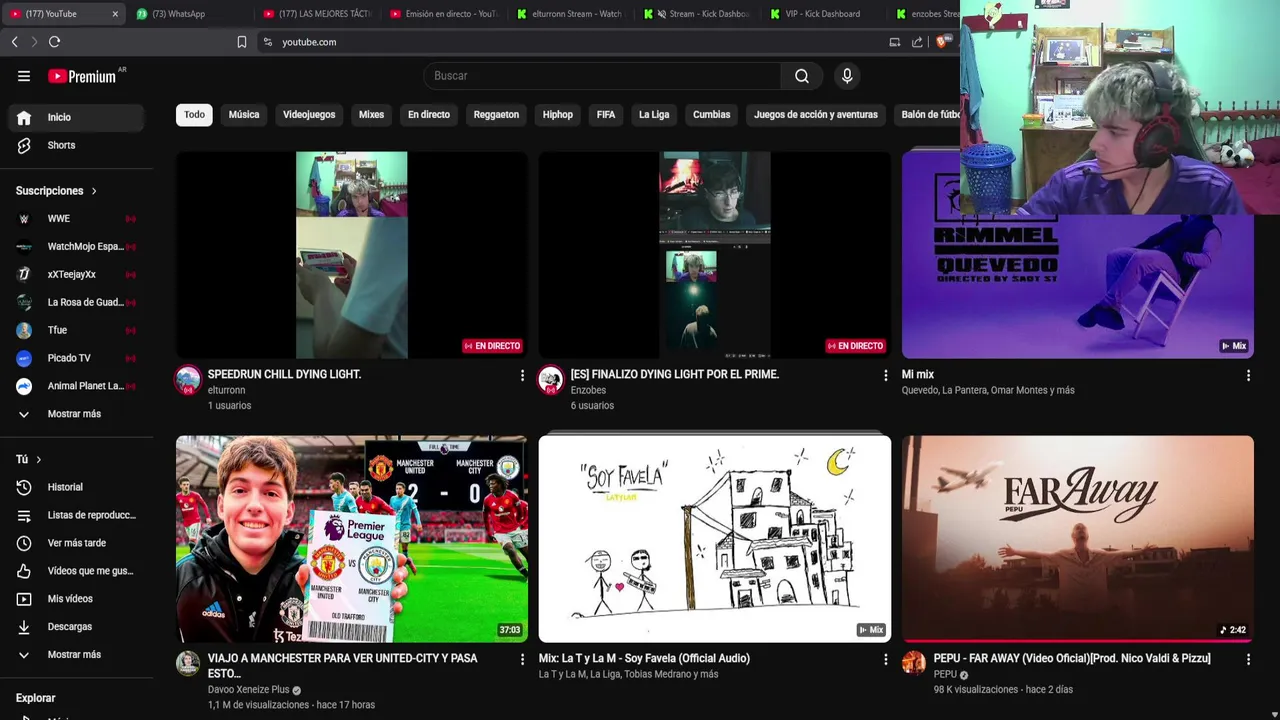
Task: Switch to LAS MEJORES TÁCTICAS tab
Action: coord(318,14)
